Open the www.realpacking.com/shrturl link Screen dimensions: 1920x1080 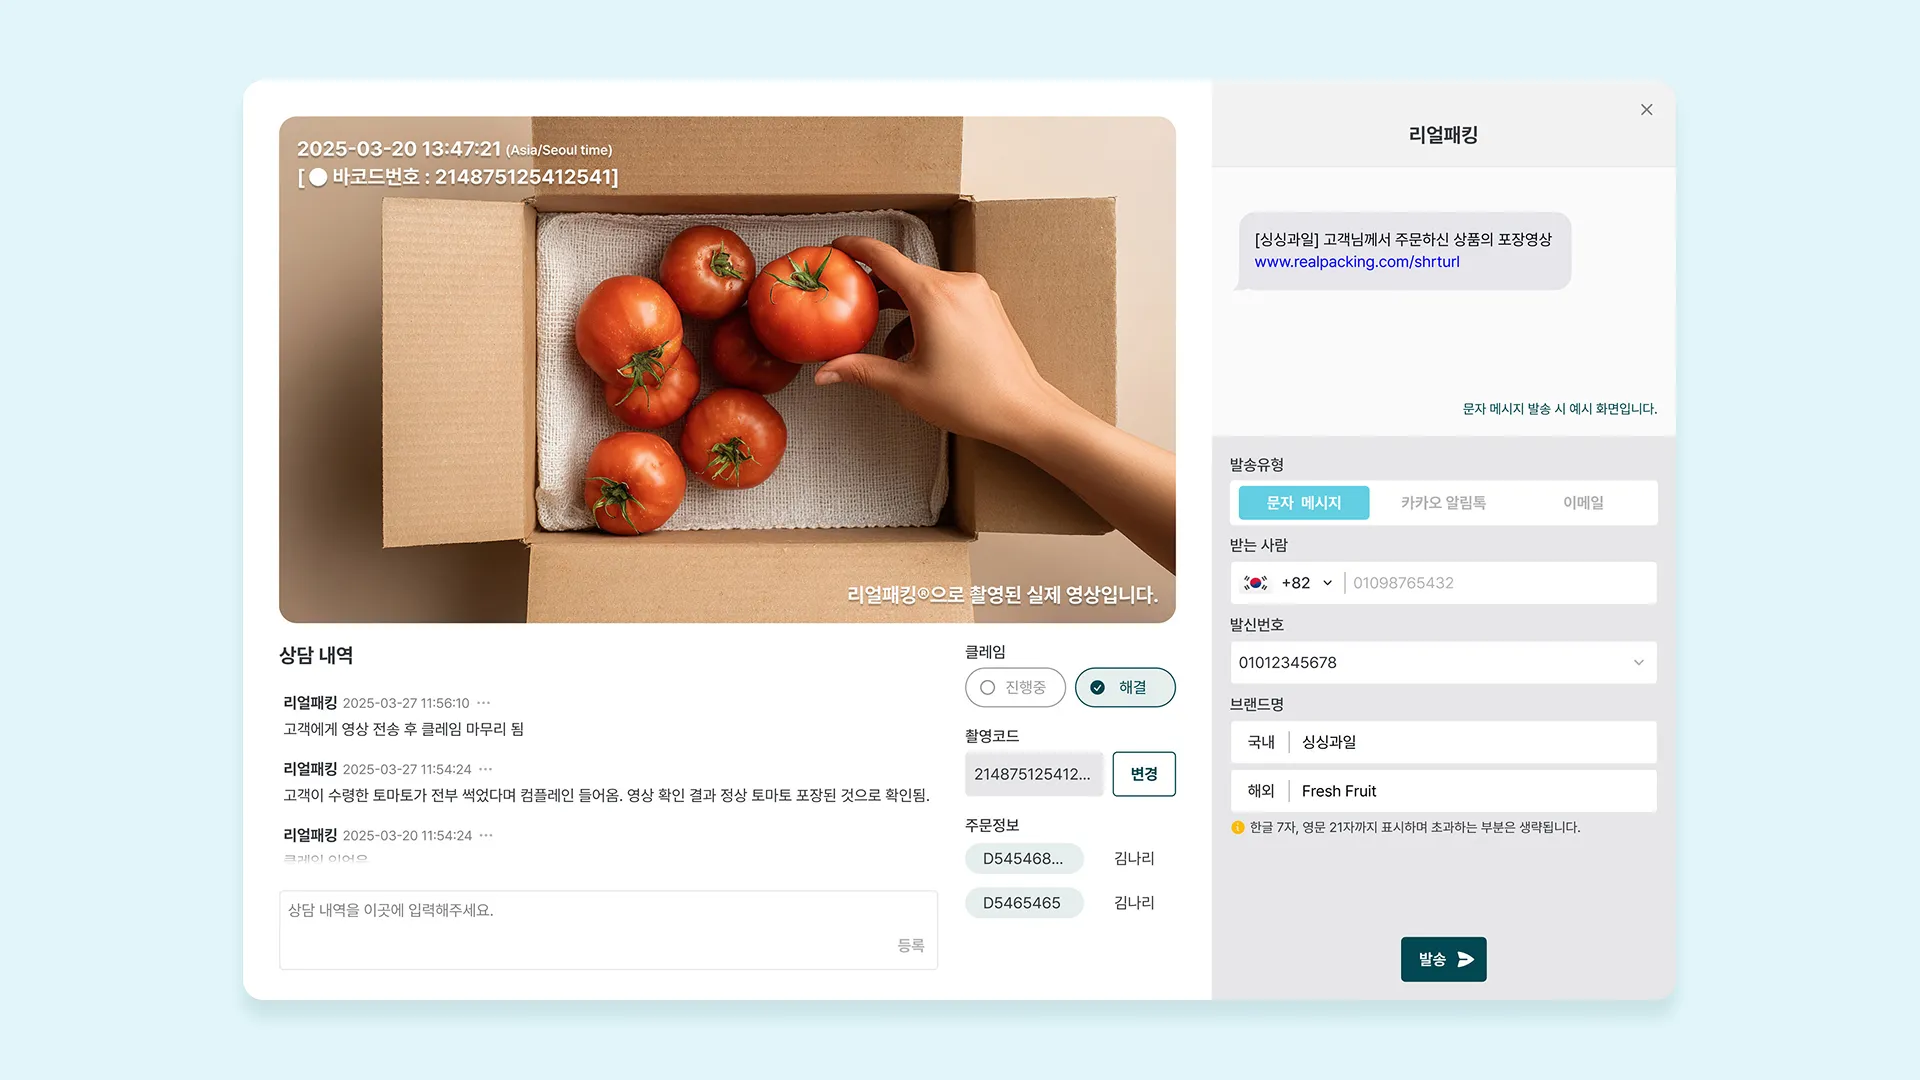1357,262
